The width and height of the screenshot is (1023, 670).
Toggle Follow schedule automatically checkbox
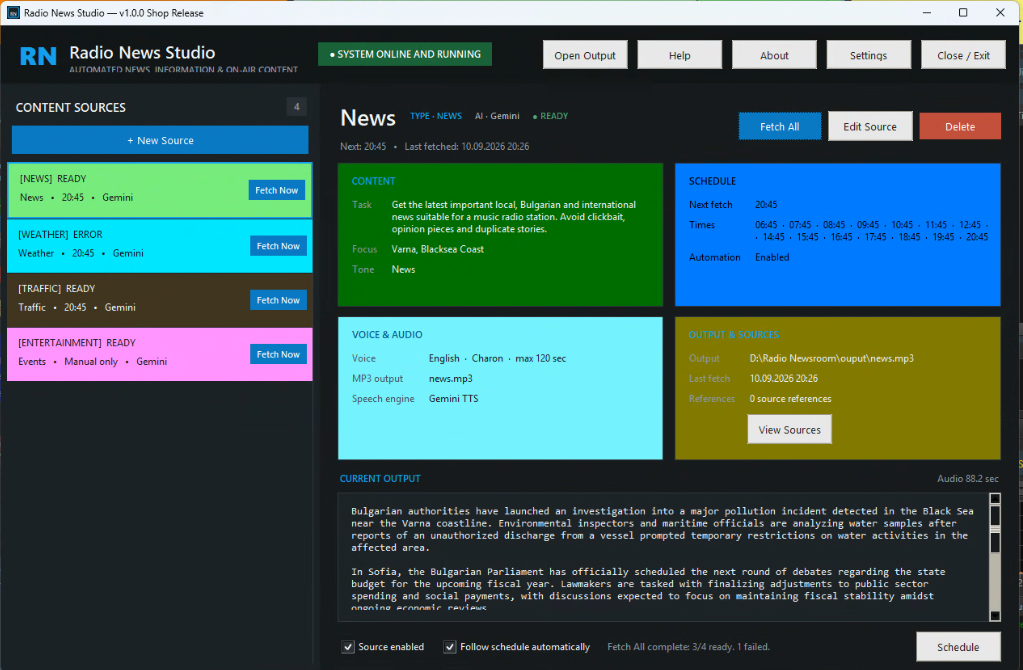pos(450,647)
